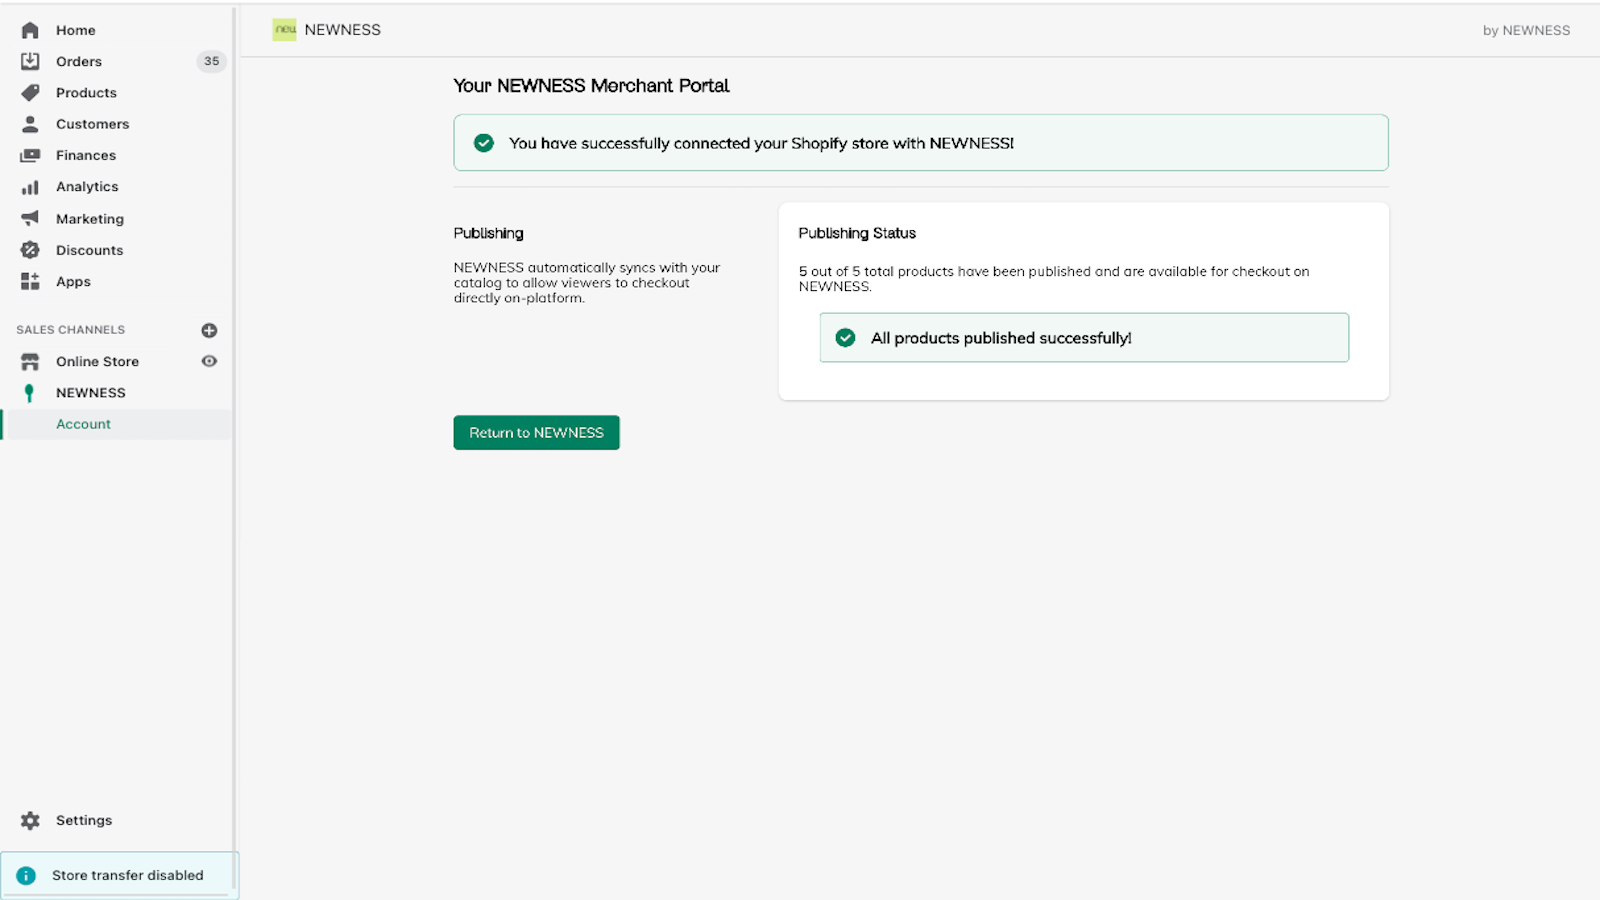Click the Marketing megaphone icon
Image resolution: width=1600 pixels, height=900 pixels.
tap(30, 218)
